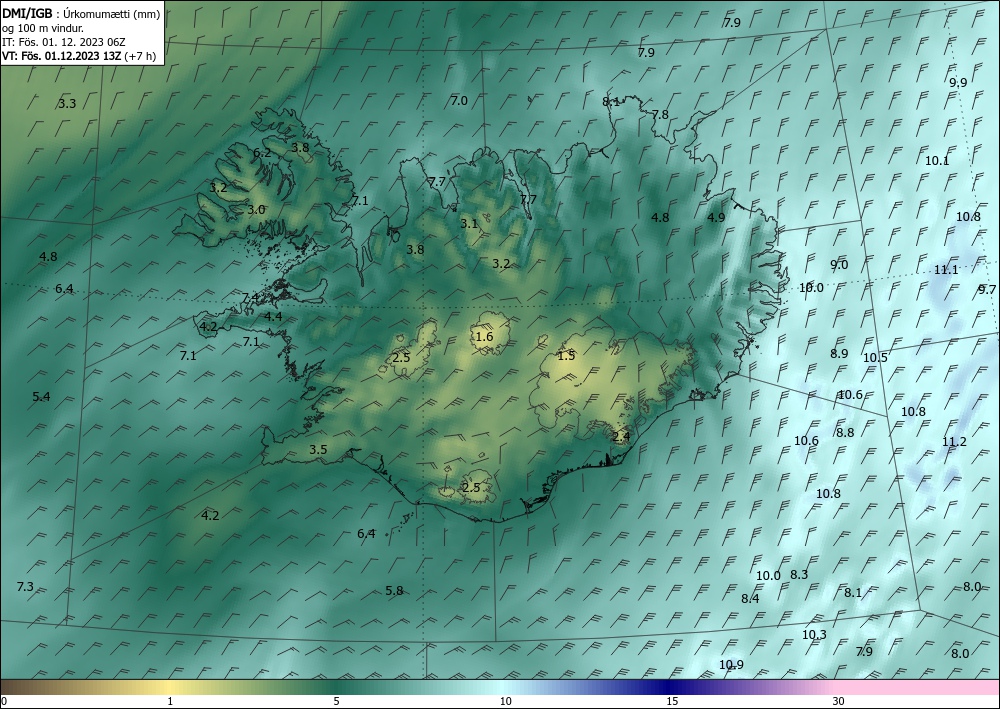Click the 15 tick label on the color scale
The height and width of the screenshot is (709, 1000).
[x=672, y=701]
